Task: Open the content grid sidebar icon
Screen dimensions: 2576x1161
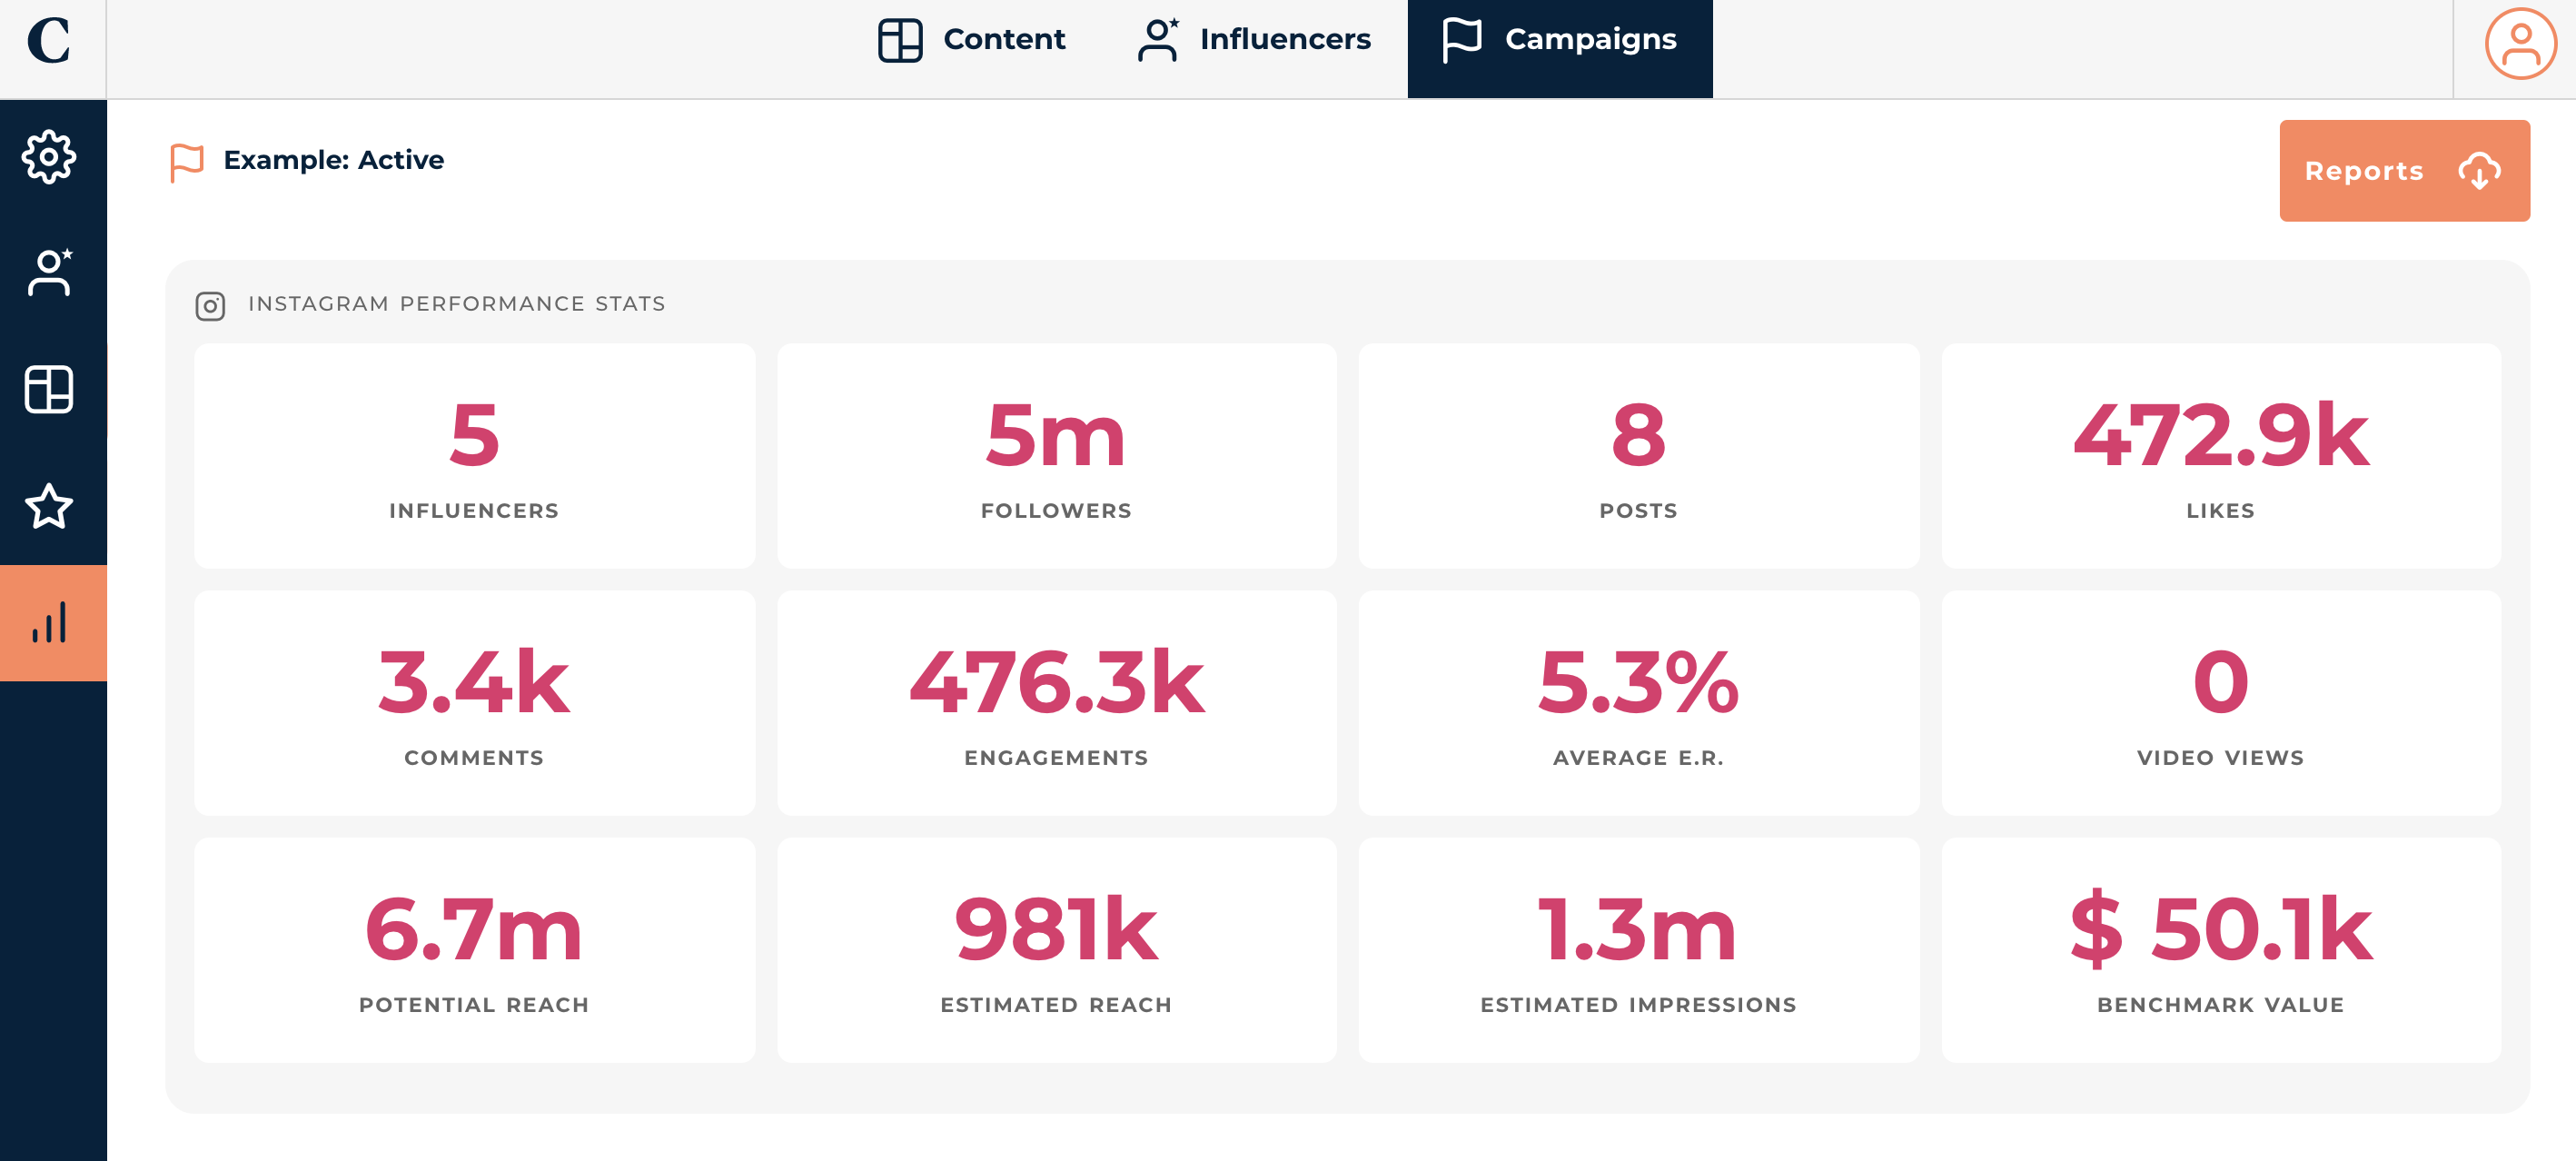Action: [48, 389]
